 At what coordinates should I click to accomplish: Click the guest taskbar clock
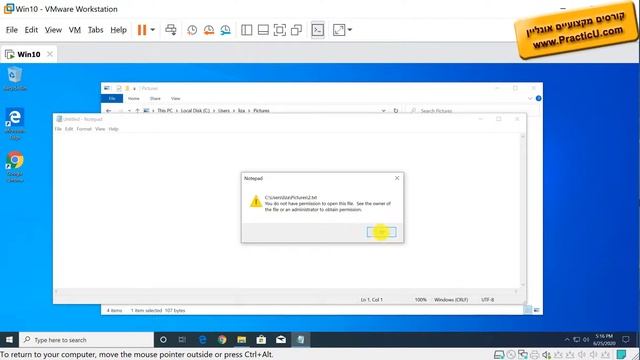604,340
